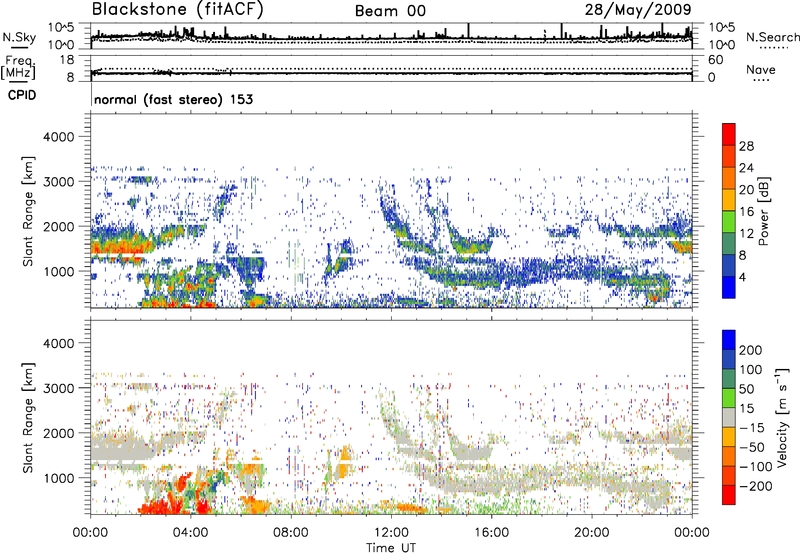Screen dimensions: 800x554
Task: Click the red top segment of power colorbar
Action: pyautogui.click(x=729, y=134)
